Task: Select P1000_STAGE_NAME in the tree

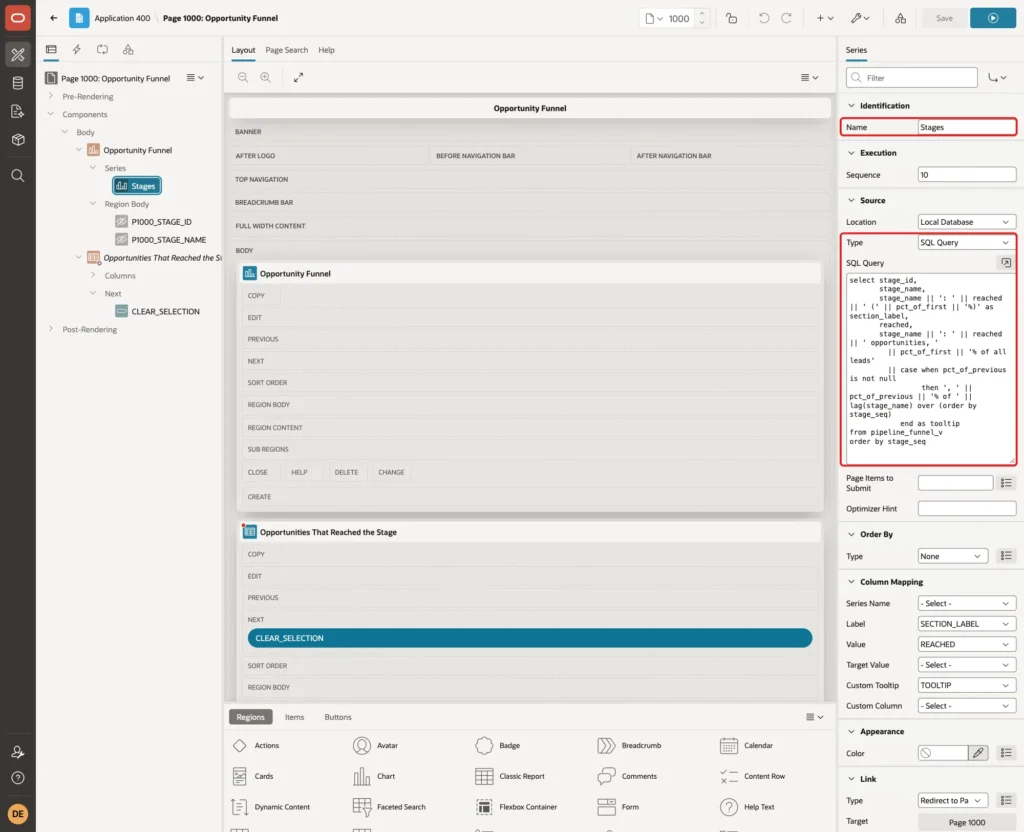Action: pos(168,240)
